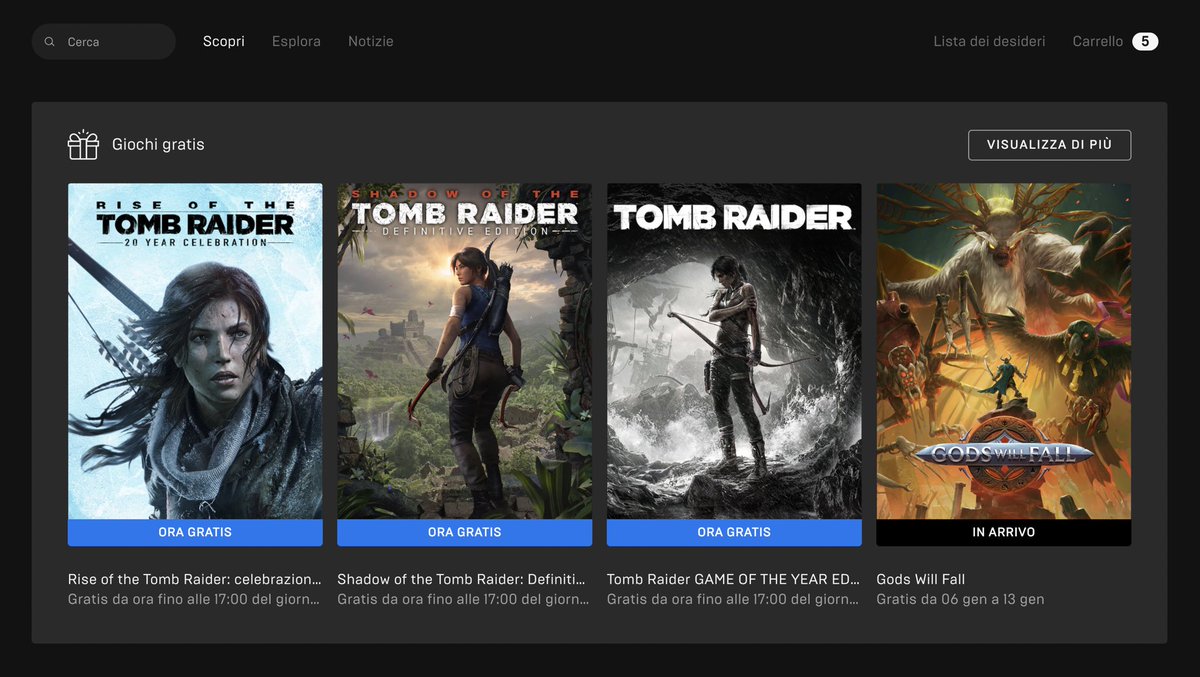Open the Carrello link

point(1098,42)
